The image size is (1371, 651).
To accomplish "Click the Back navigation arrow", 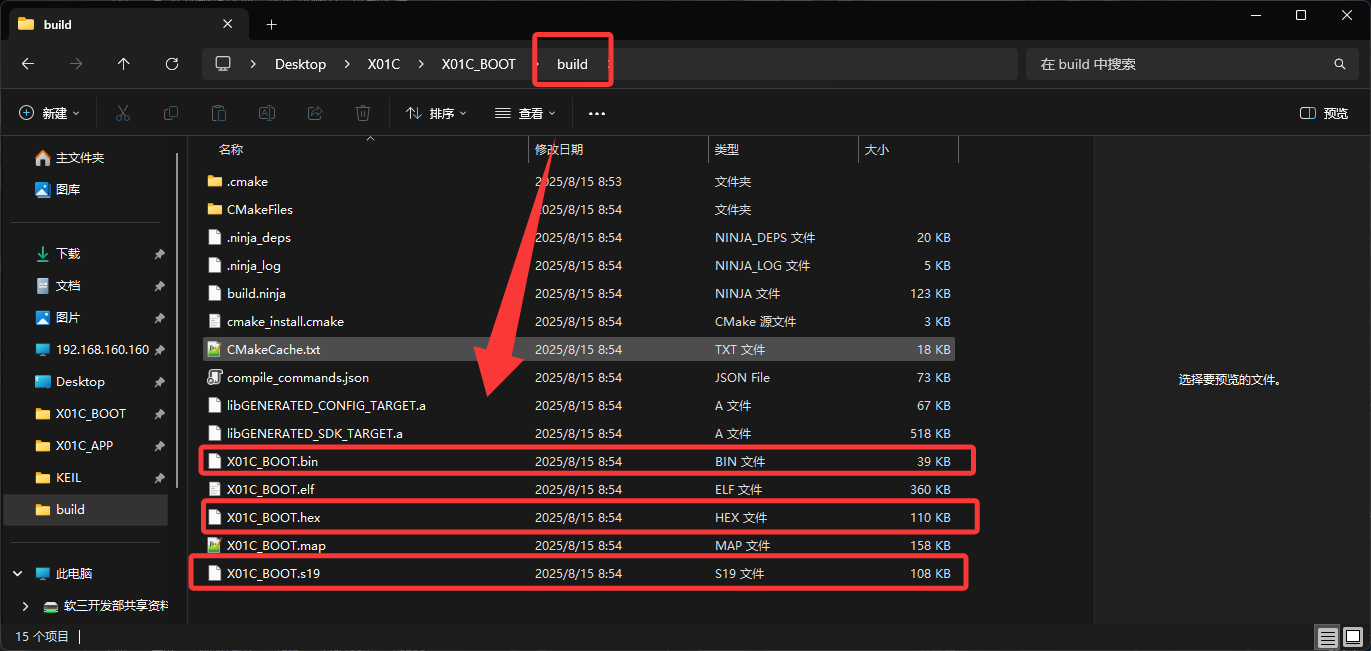I will (x=28, y=64).
